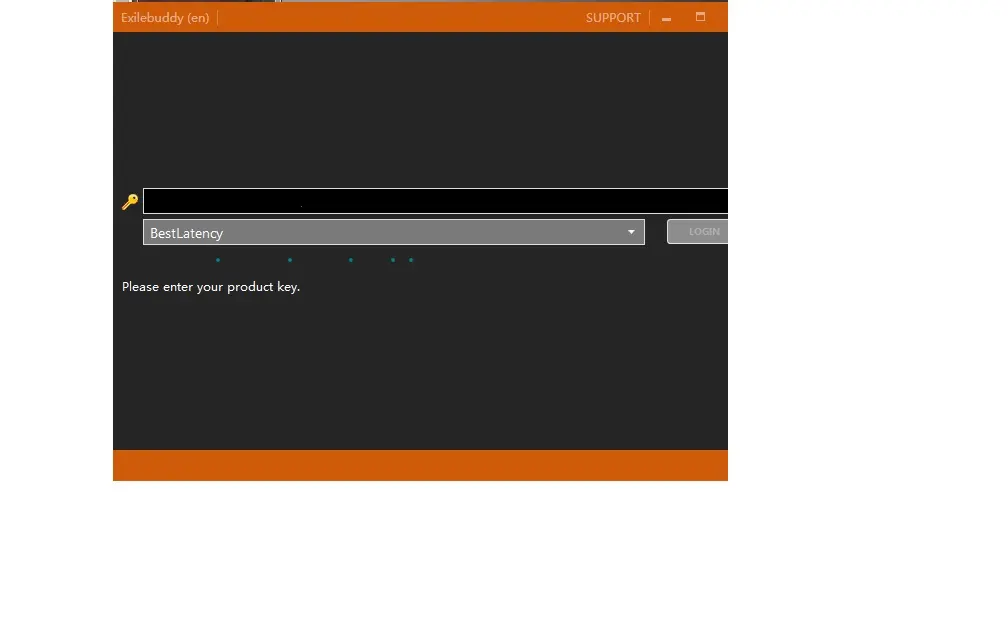This screenshot has width=1008, height=630.
Task: Click the product key input field
Action: click(435, 201)
